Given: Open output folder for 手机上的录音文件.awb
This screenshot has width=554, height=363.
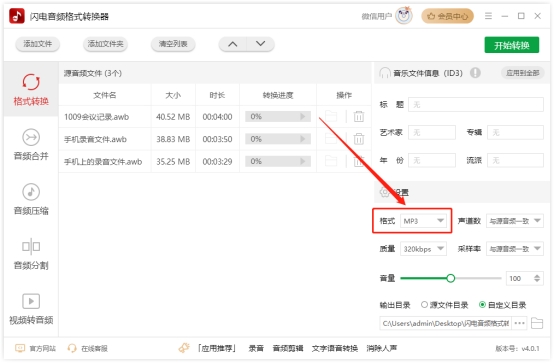Looking at the screenshot, I should 331,162.
